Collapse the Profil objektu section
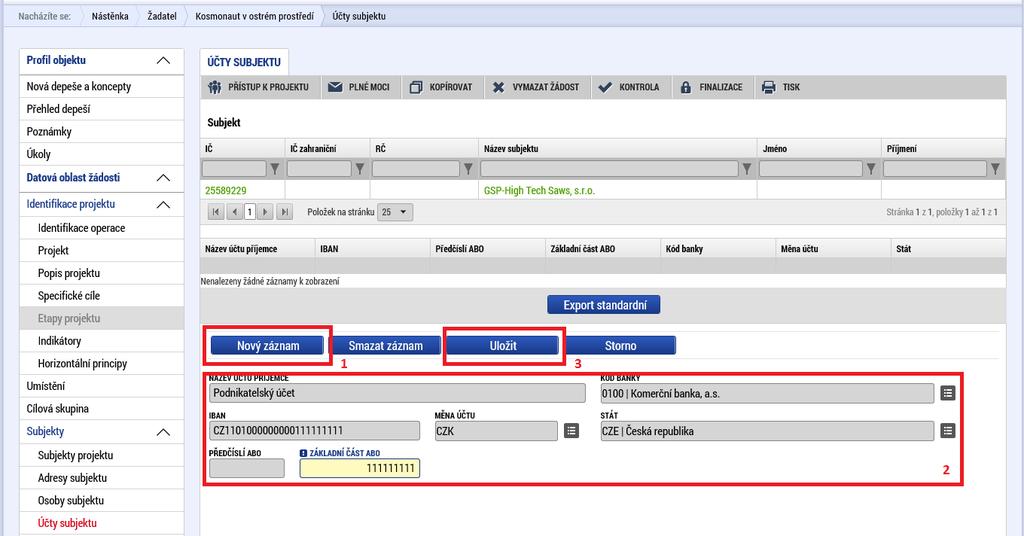1024x536 pixels. click(163, 61)
